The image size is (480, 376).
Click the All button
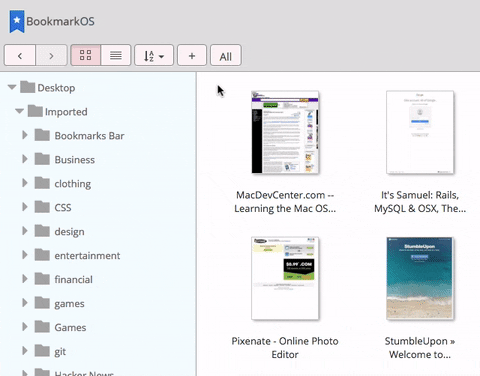pos(226,55)
